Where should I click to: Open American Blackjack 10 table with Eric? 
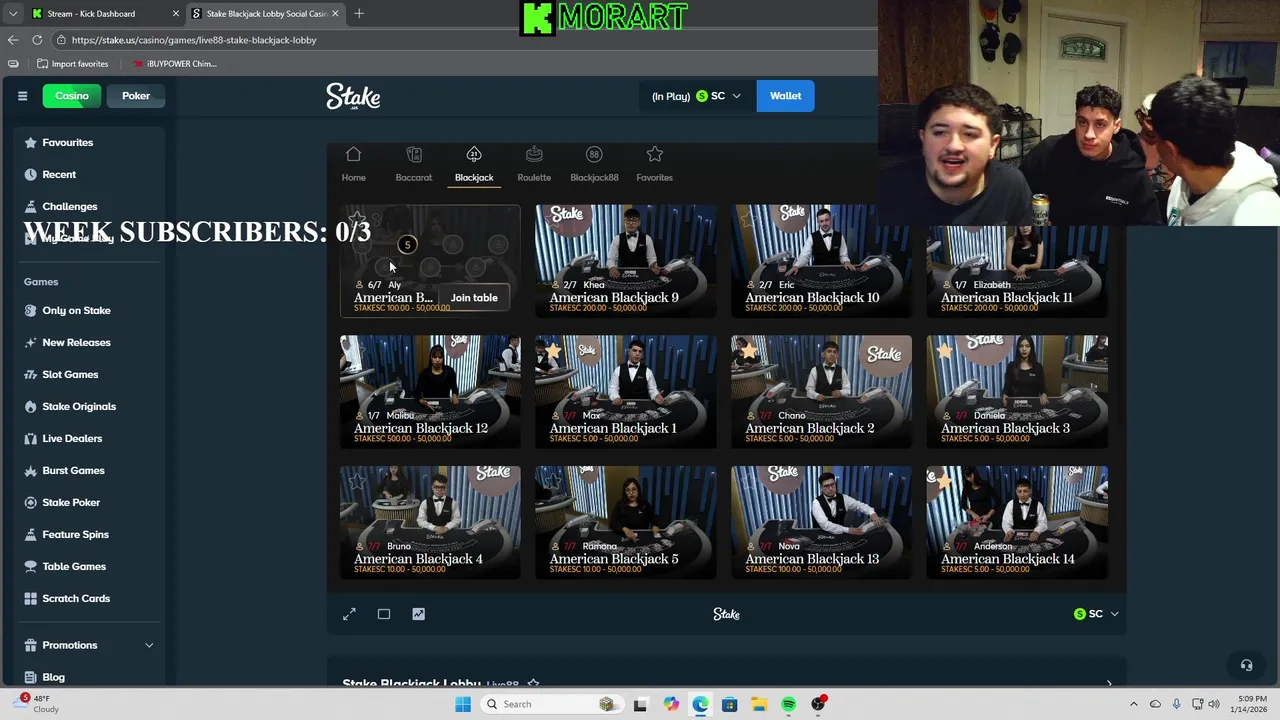821,261
